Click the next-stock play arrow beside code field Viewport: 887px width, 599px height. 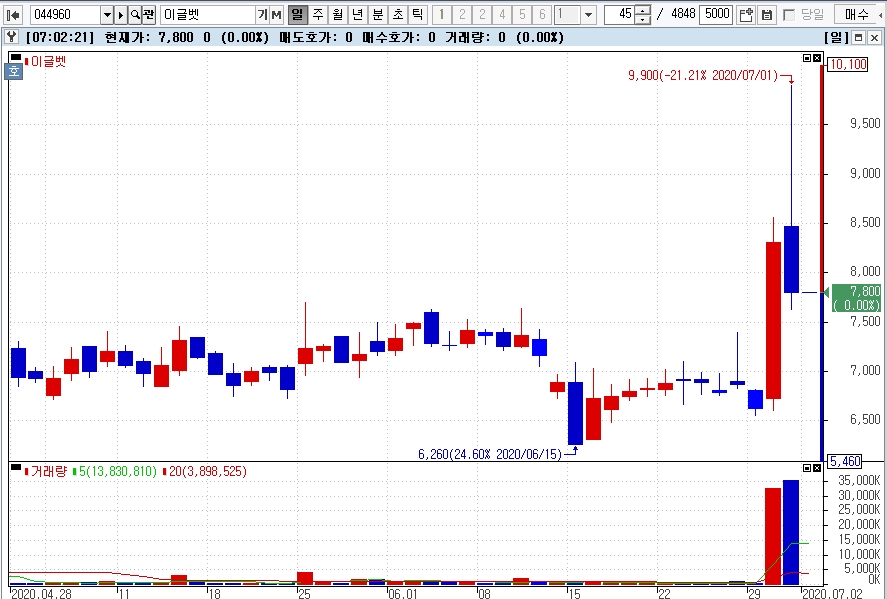click(120, 15)
